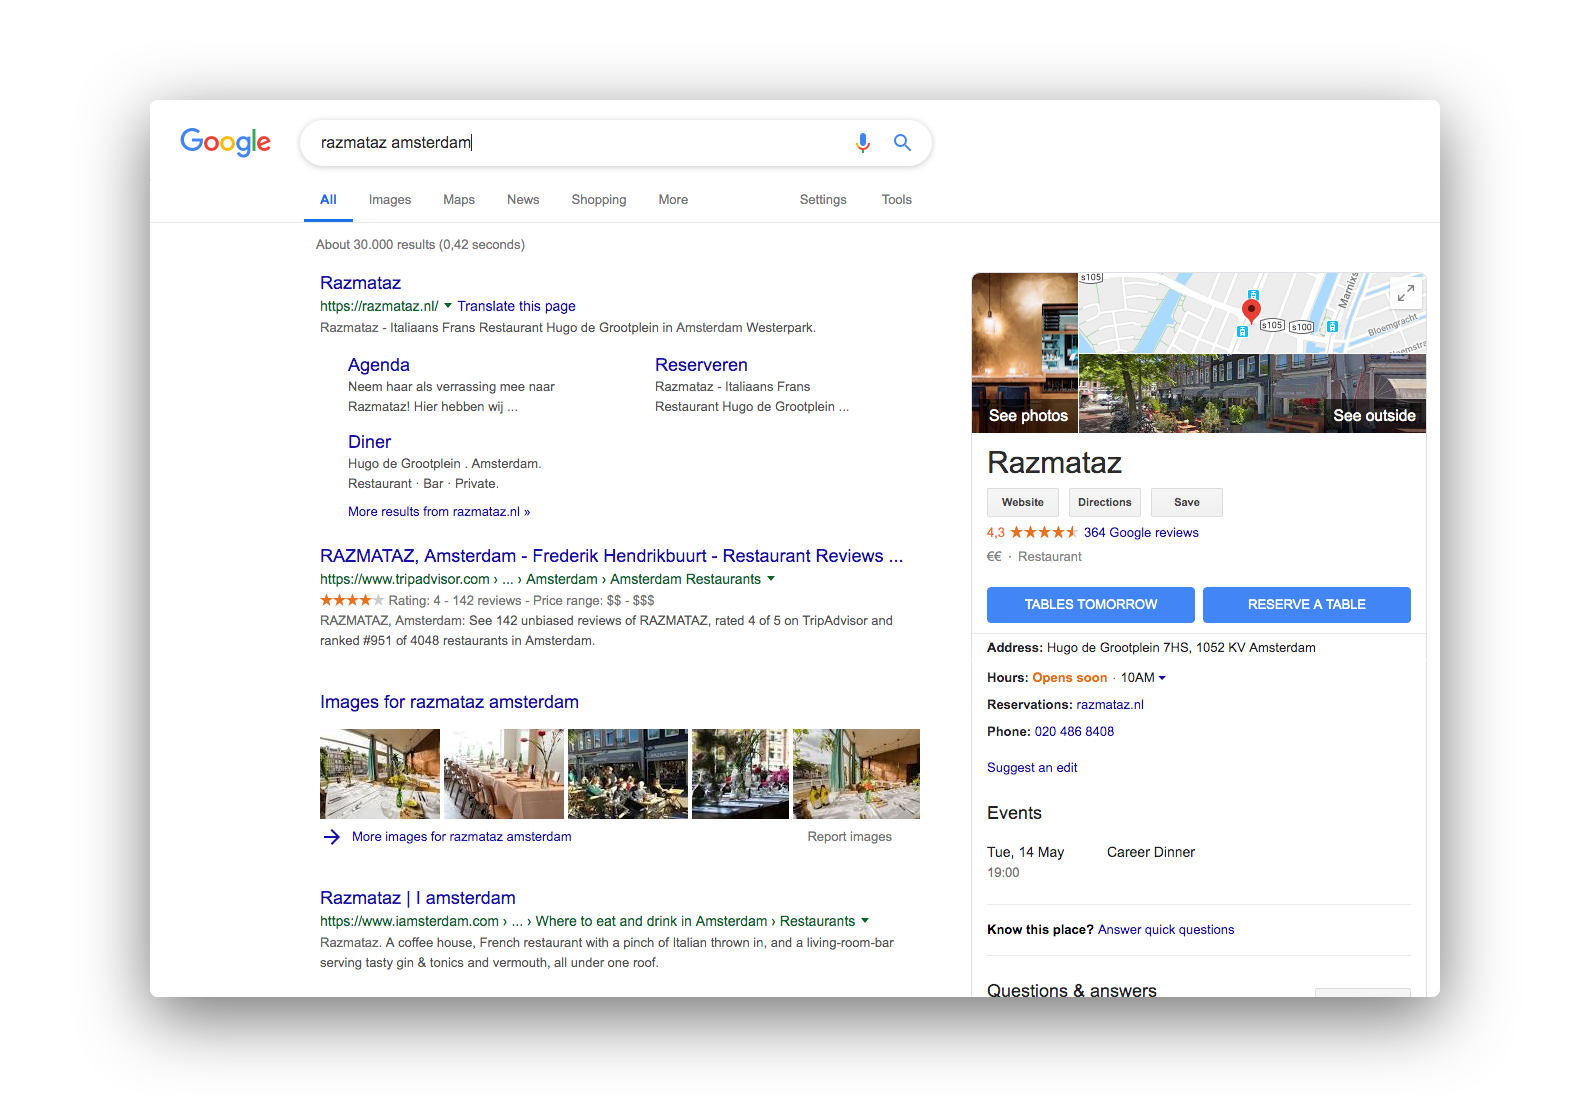Click More images for razmataz amsterdam
Image resolution: width=1590 pixels, height=1097 pixels.
(x=462, y=837)
